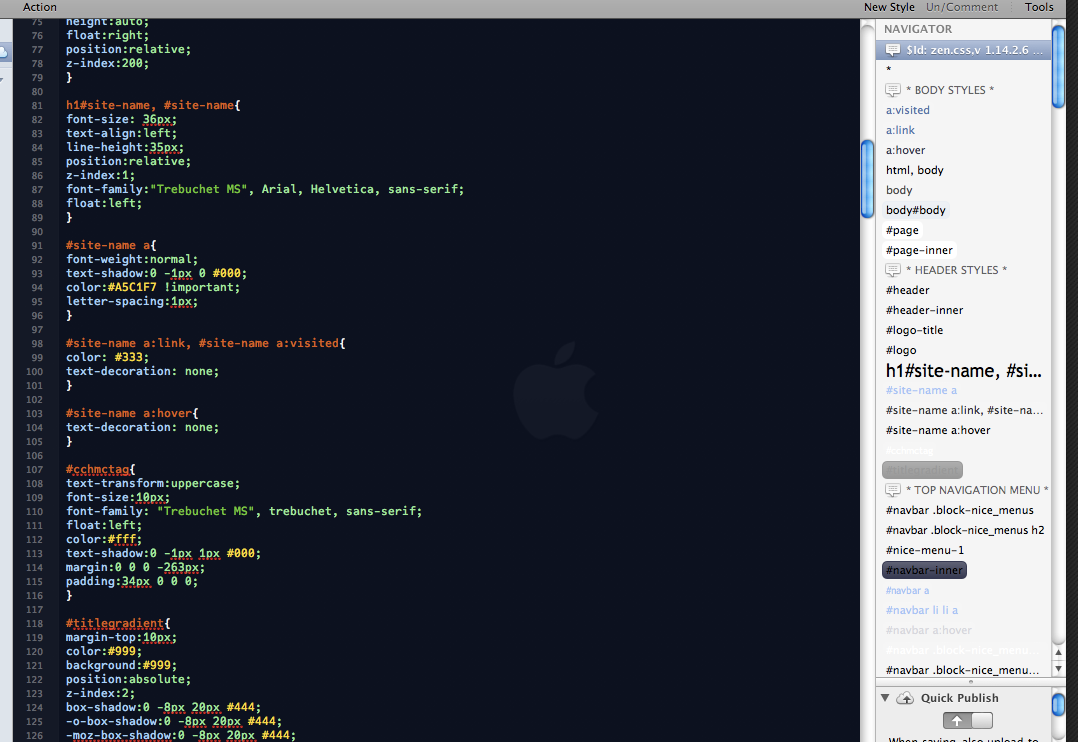Click the comment icon beside BODY STYLES
The height and width of the screenshot is (742, 1078).
pos(893,89)
